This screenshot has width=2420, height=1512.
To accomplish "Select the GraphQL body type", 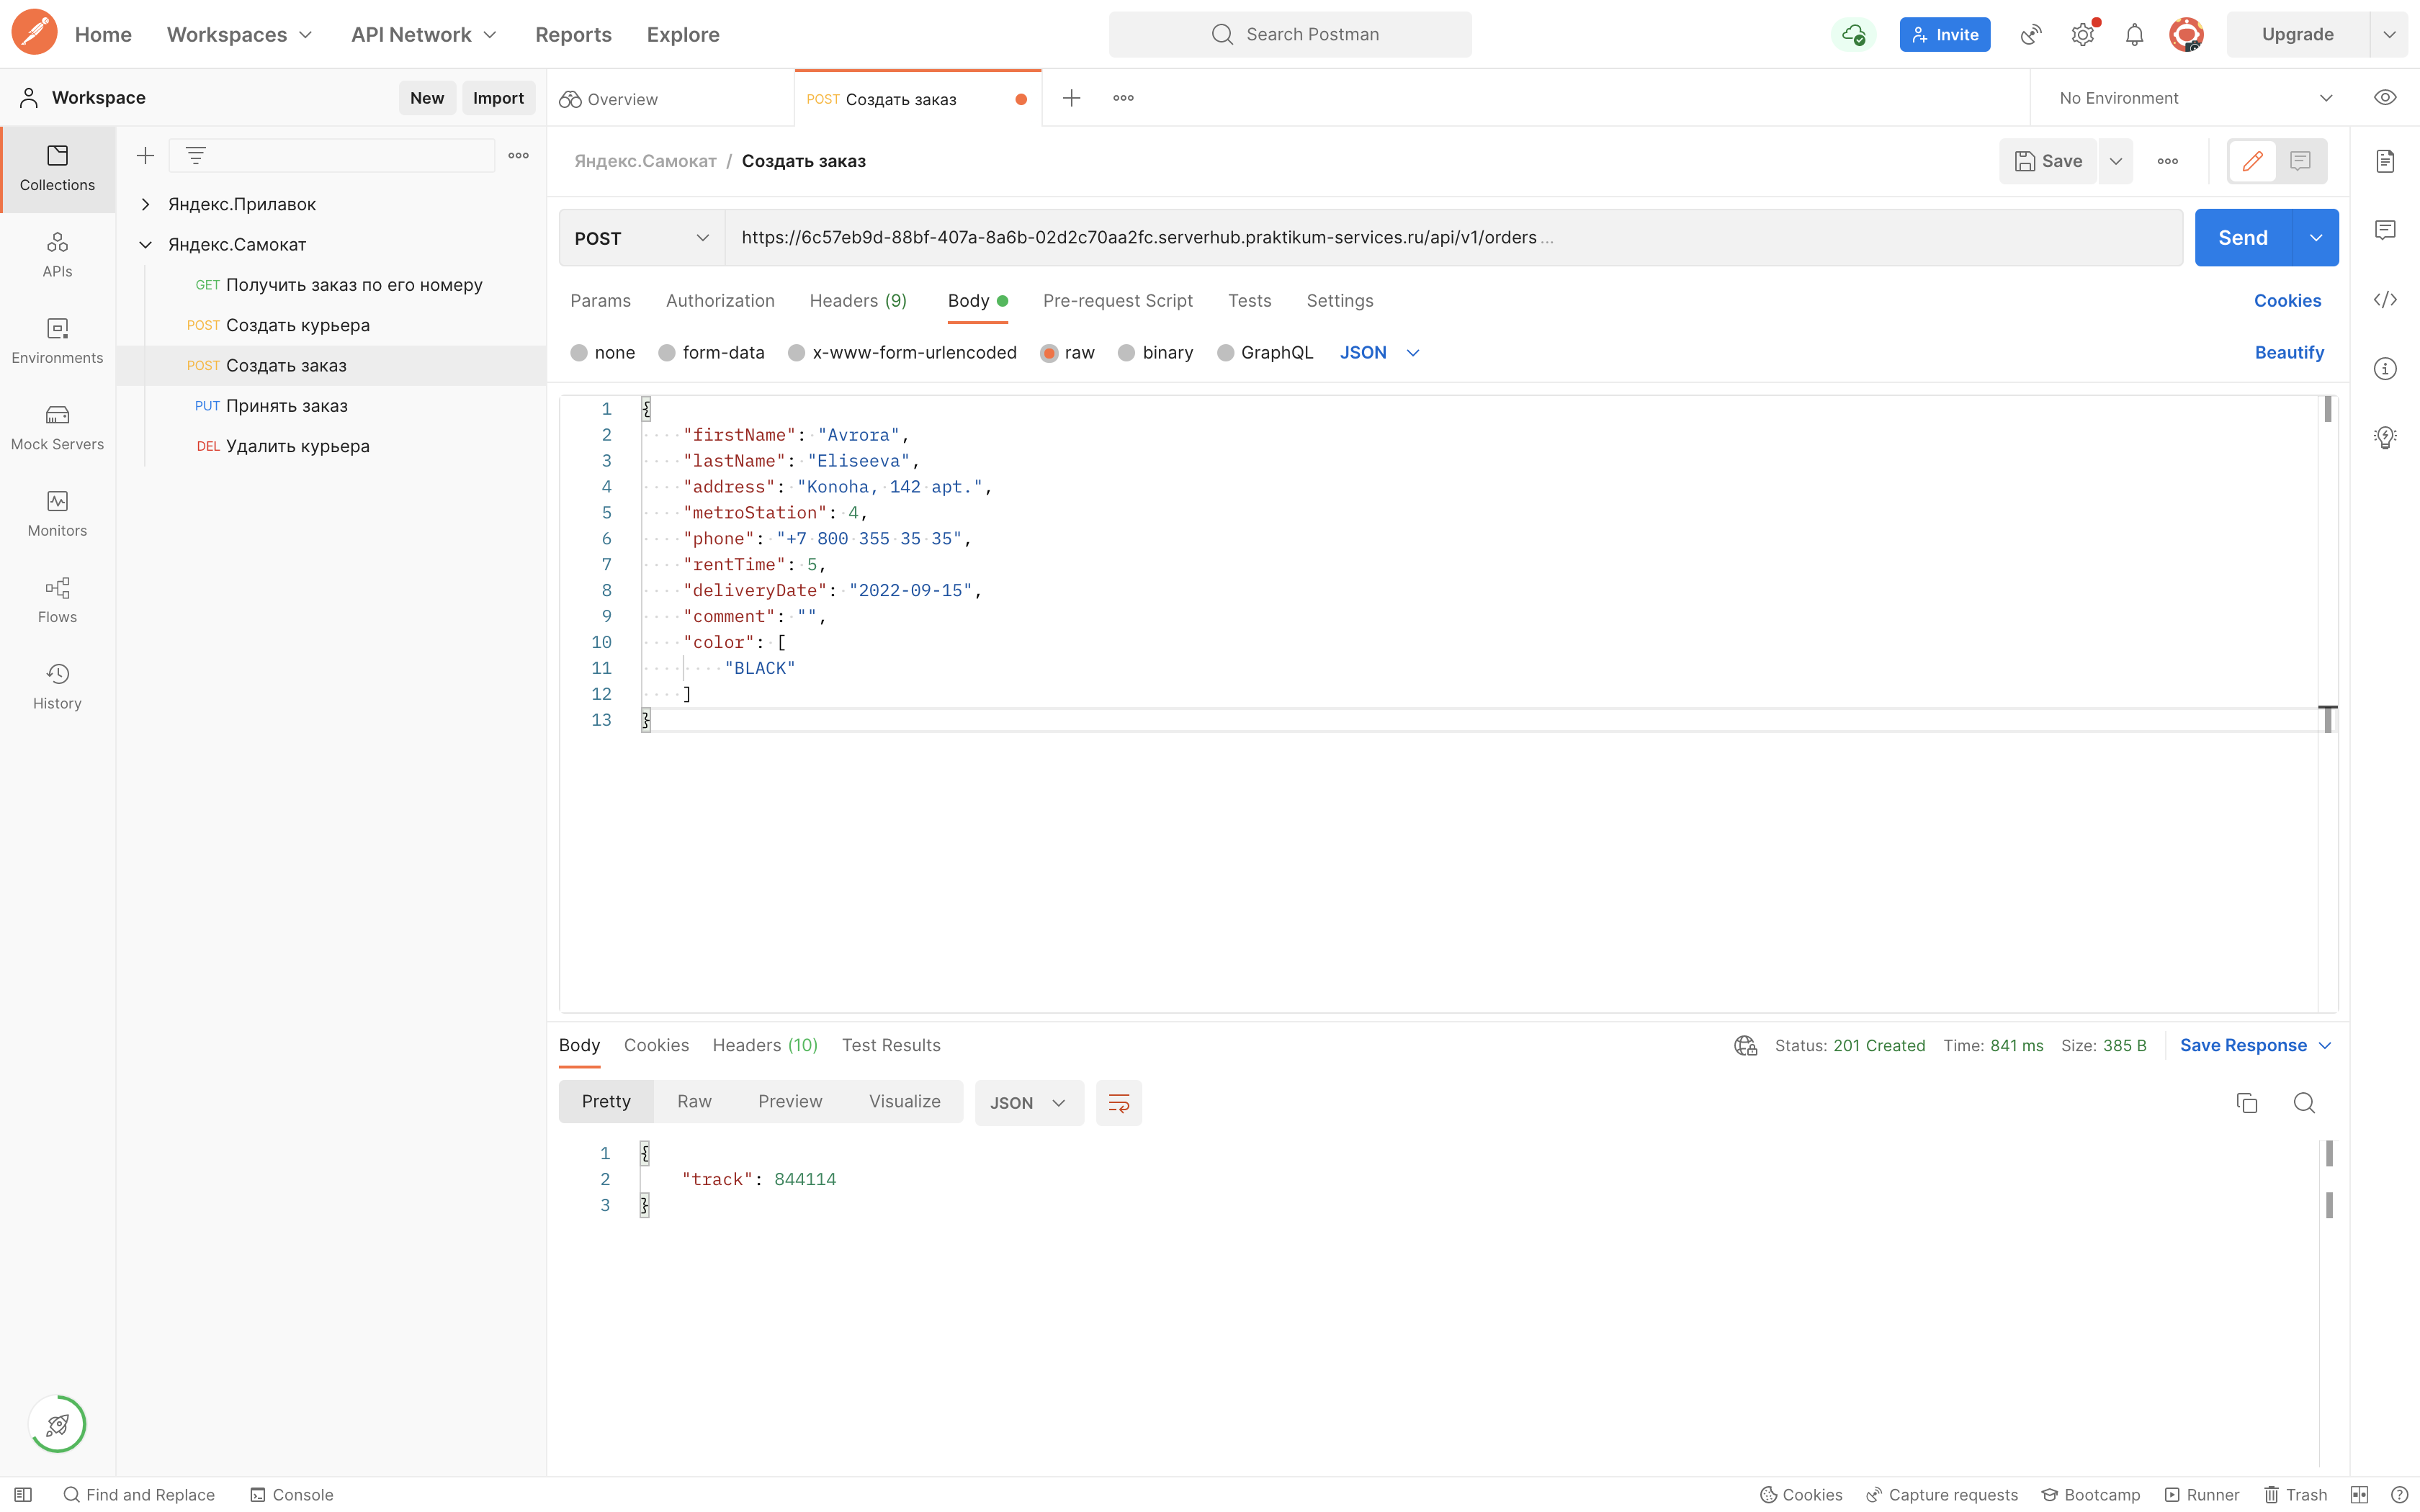I will [x=1265, y=352].
